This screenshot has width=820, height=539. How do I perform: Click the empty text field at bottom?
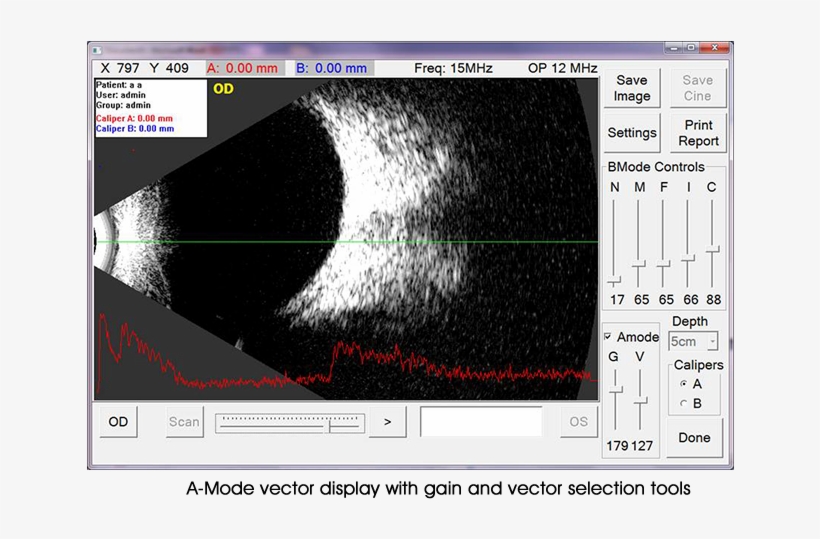pyautogui.click(x=481, y=422)
